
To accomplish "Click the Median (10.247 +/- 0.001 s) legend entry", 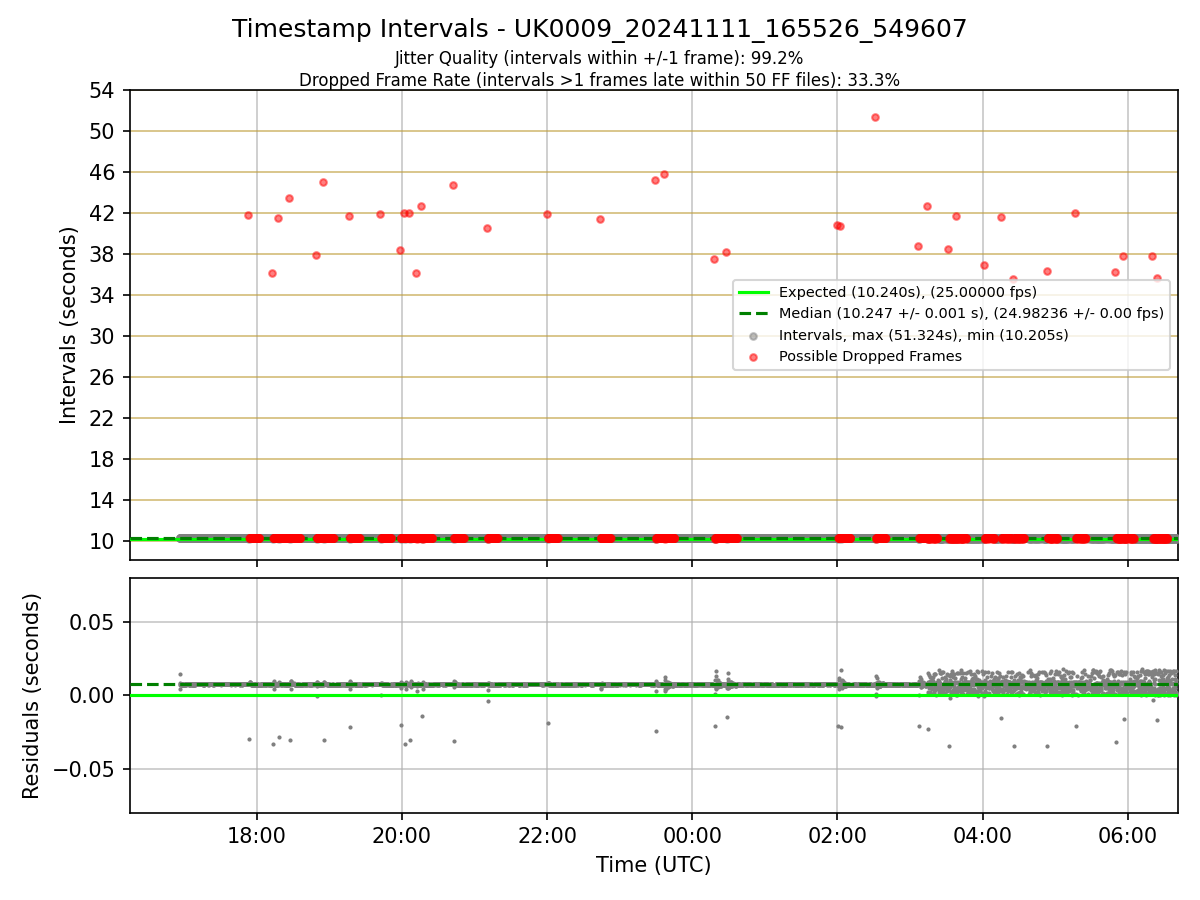I will [971, 313].
